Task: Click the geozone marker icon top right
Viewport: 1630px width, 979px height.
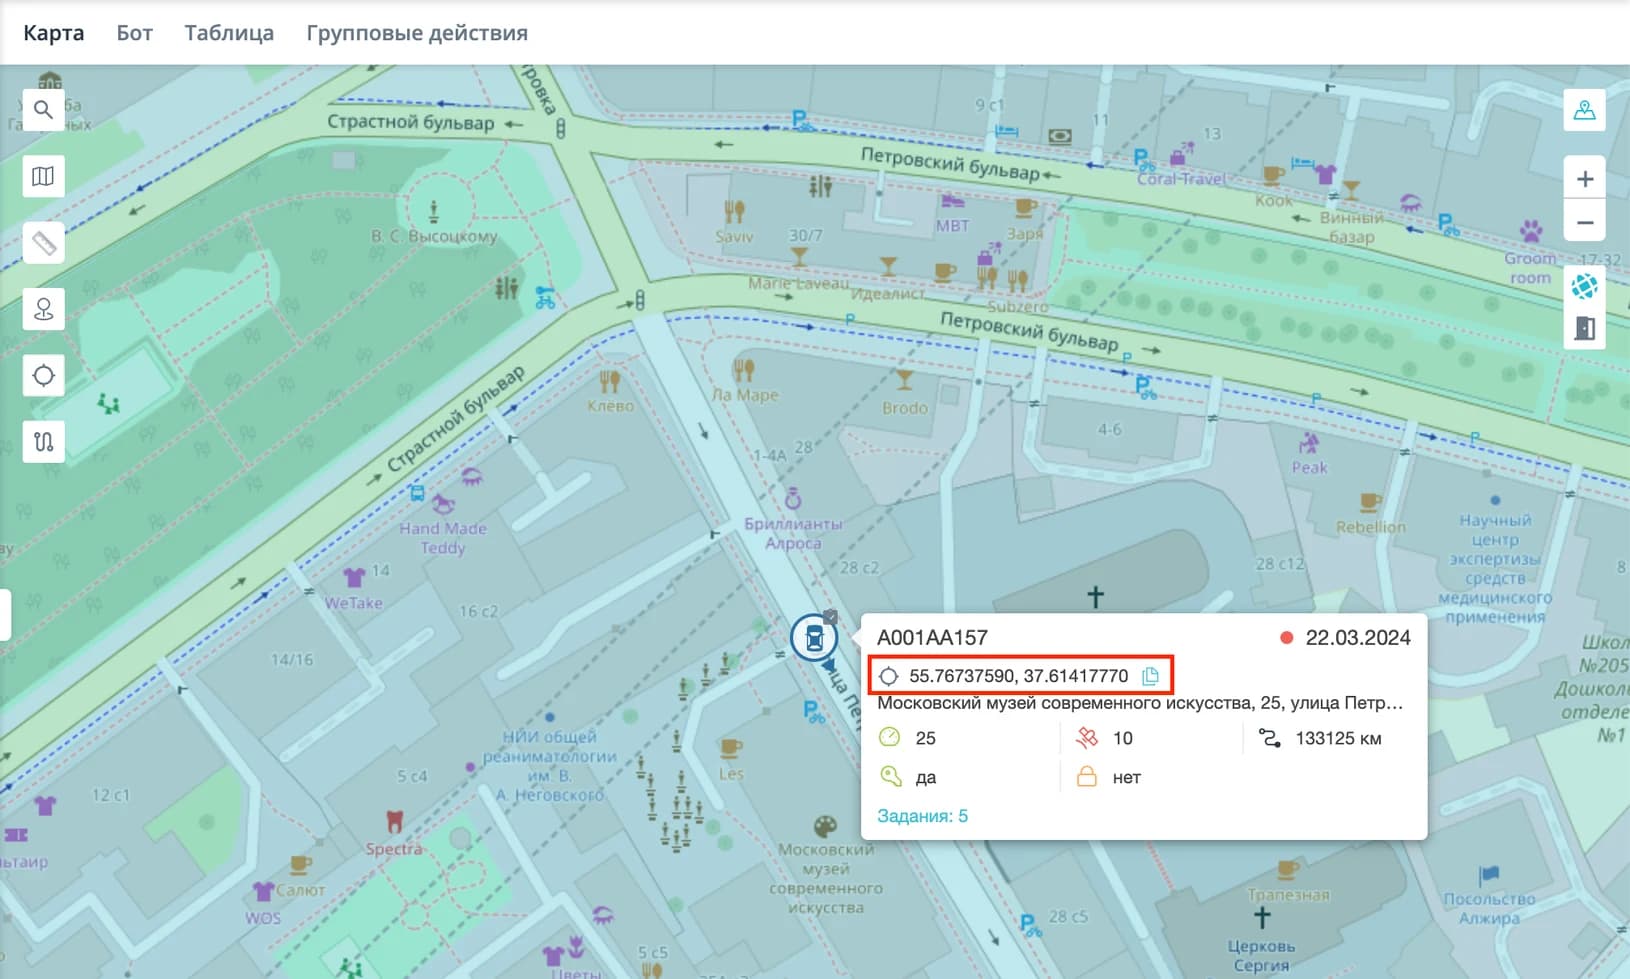Action: (1584, 111)
